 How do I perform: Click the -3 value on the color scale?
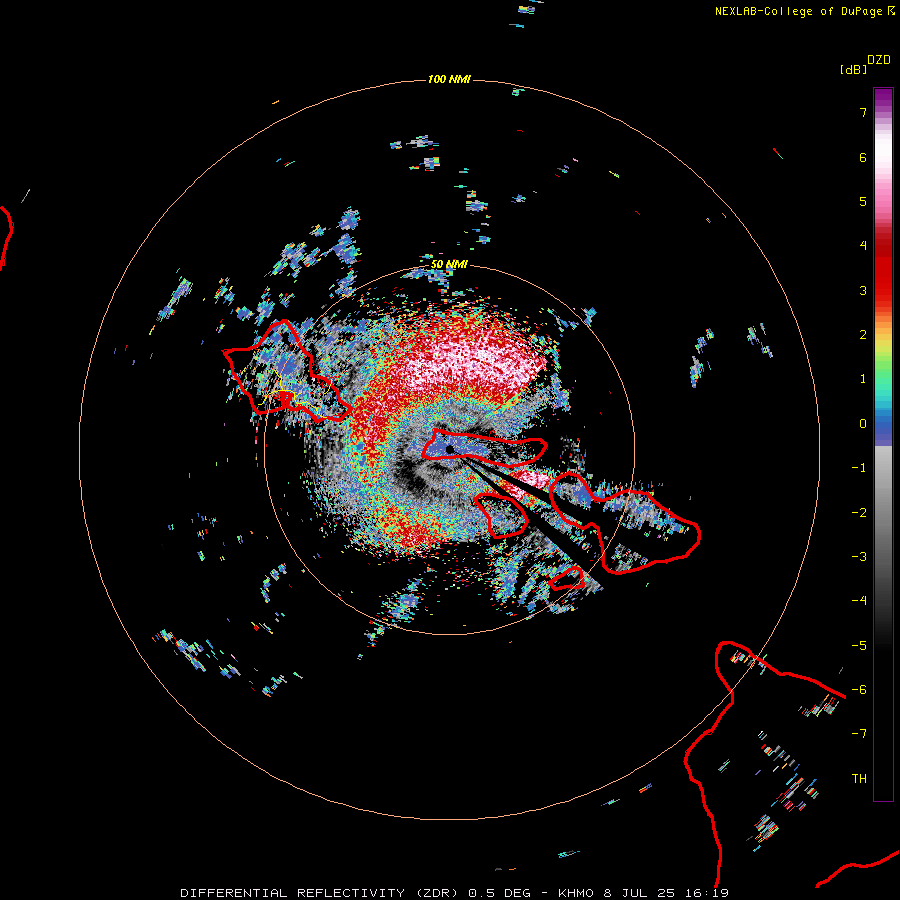coord(859,557)
